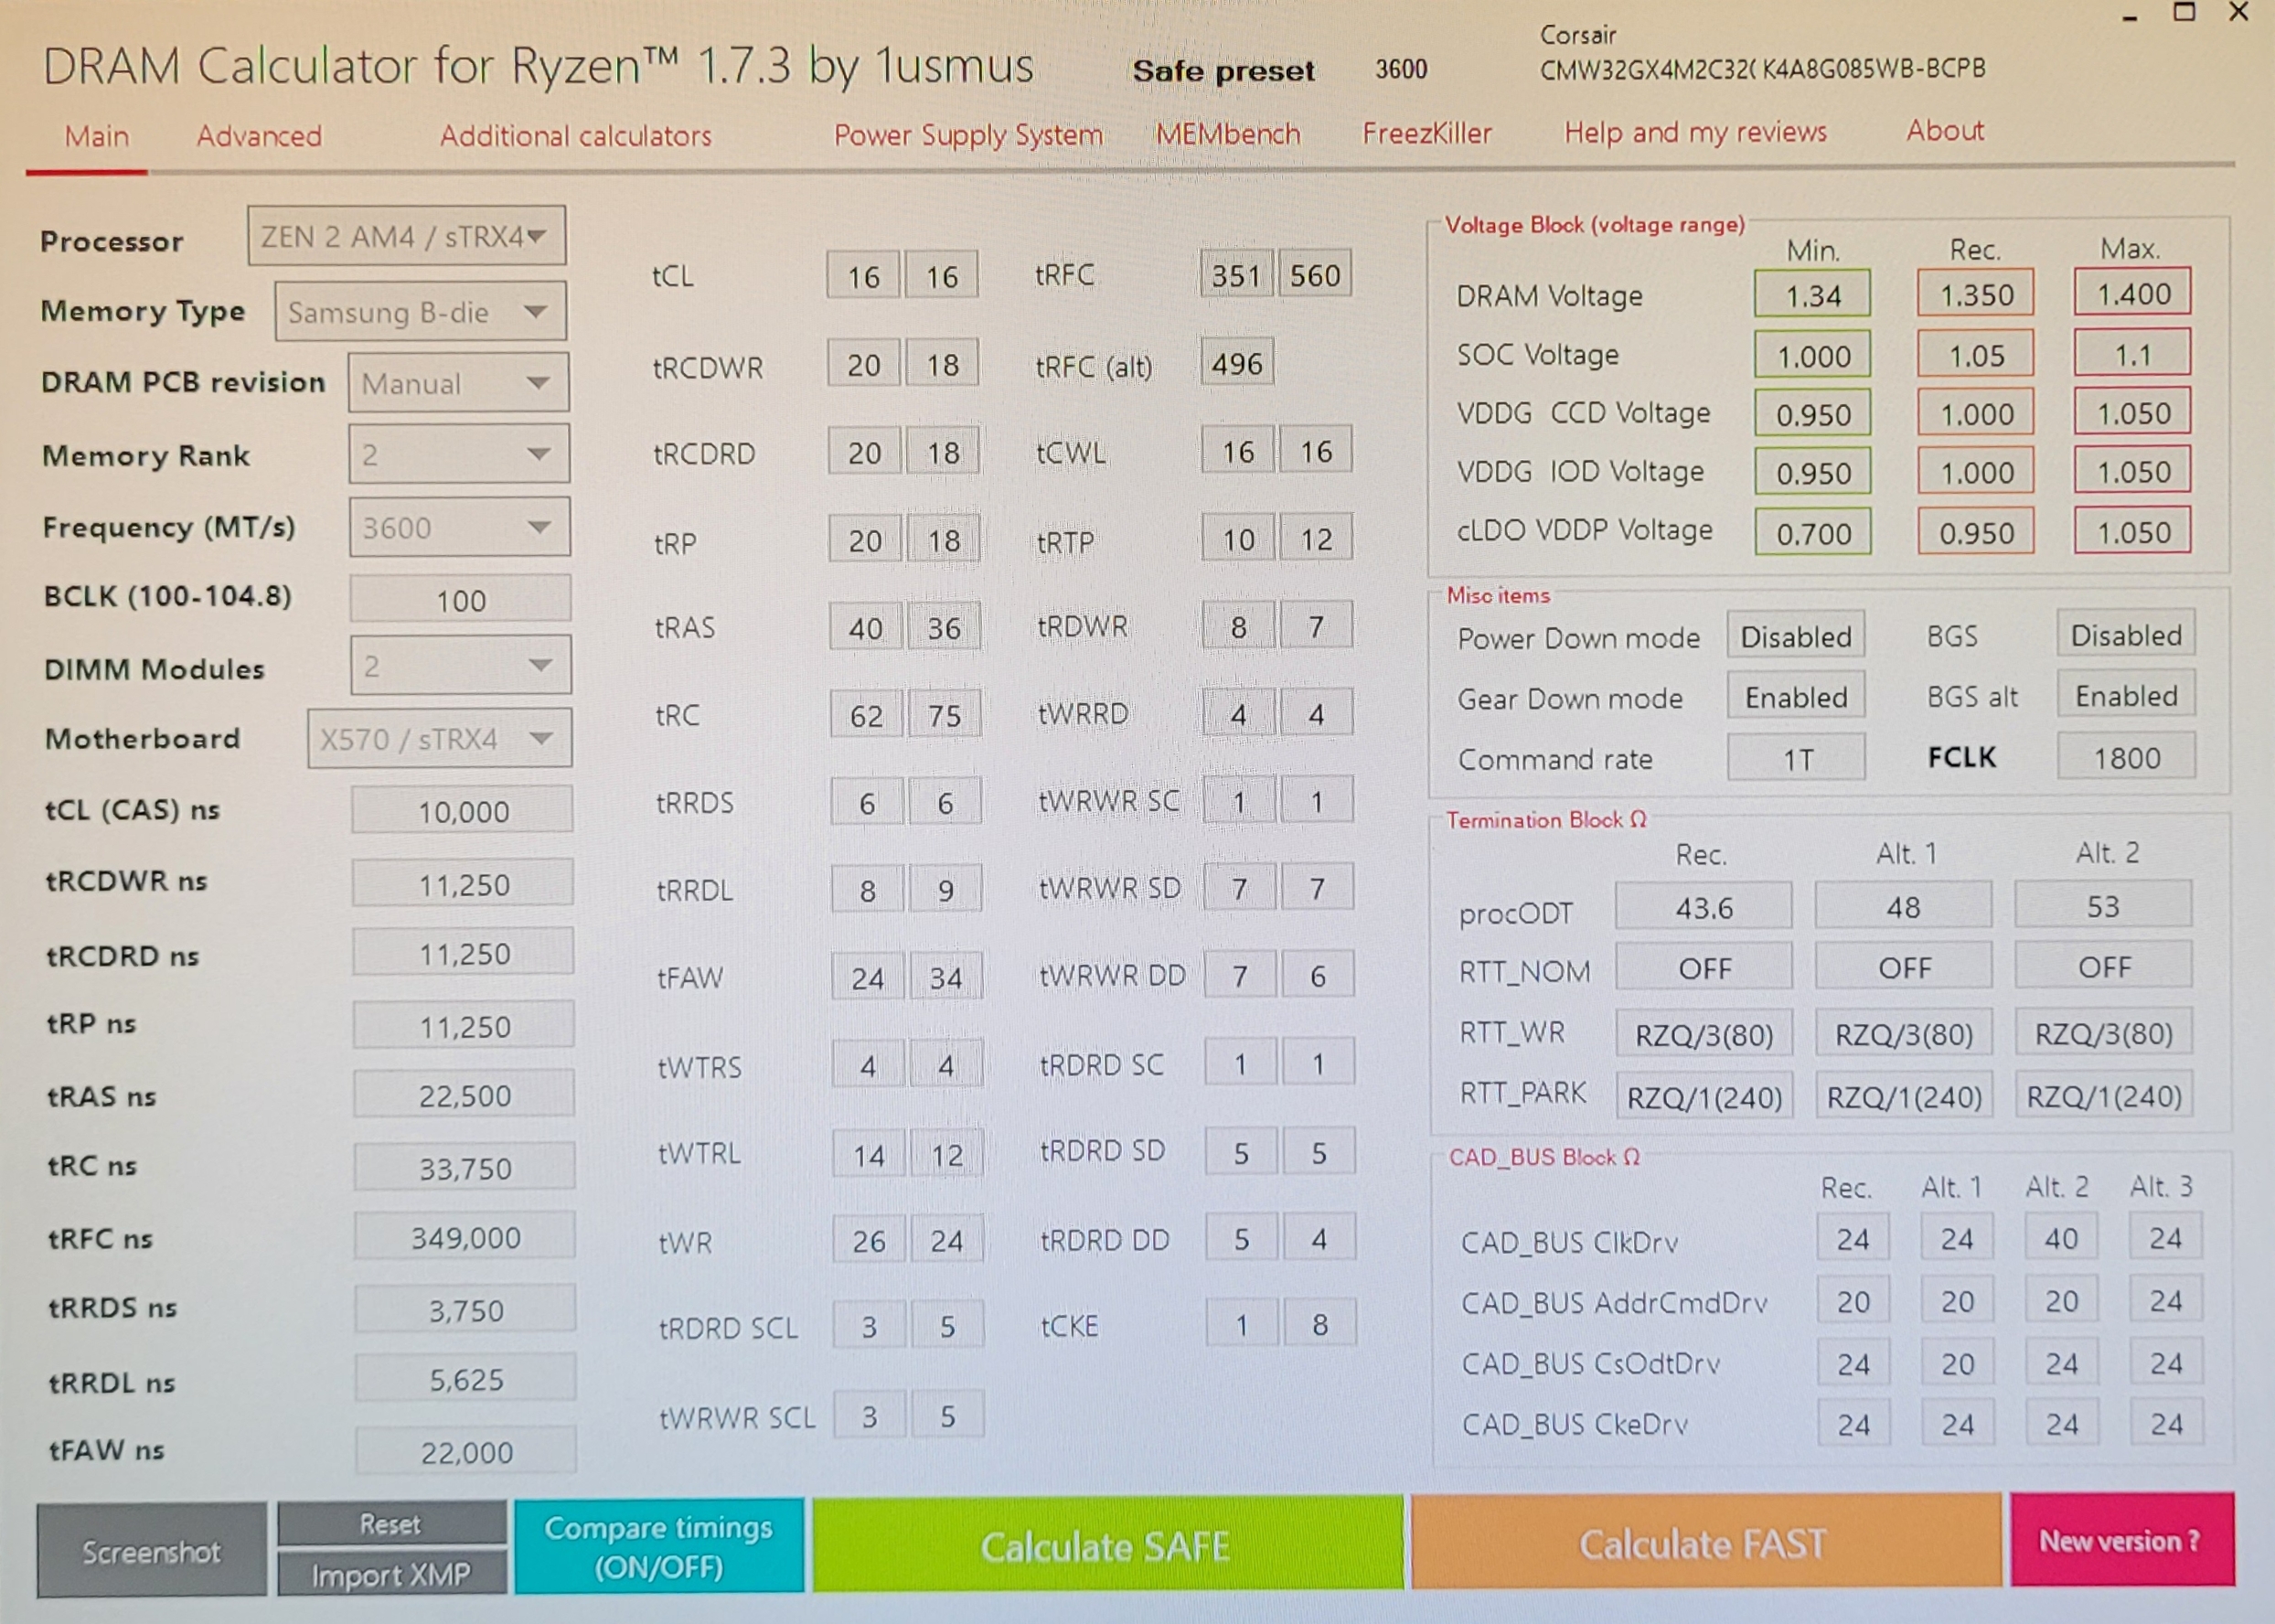Screen dimensions: 2275x1624
Task: Click the Gear Down mode Enabled field
Action: pos(1795,697)
